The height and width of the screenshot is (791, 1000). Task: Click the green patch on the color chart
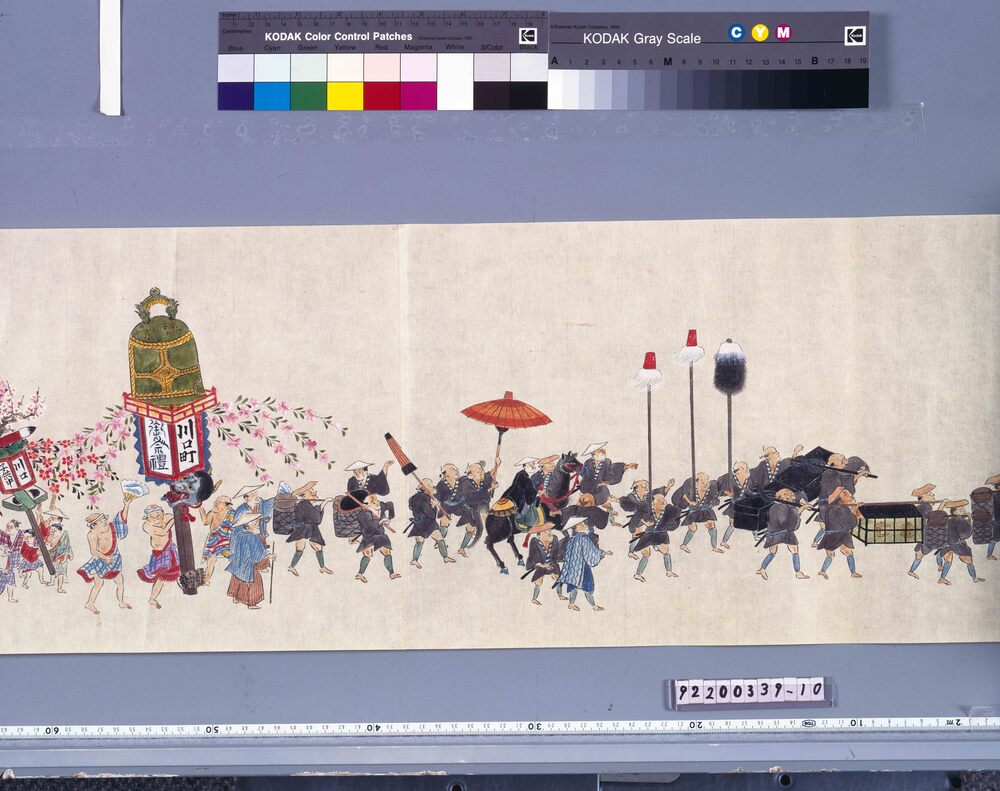click(x=309, y=96)
